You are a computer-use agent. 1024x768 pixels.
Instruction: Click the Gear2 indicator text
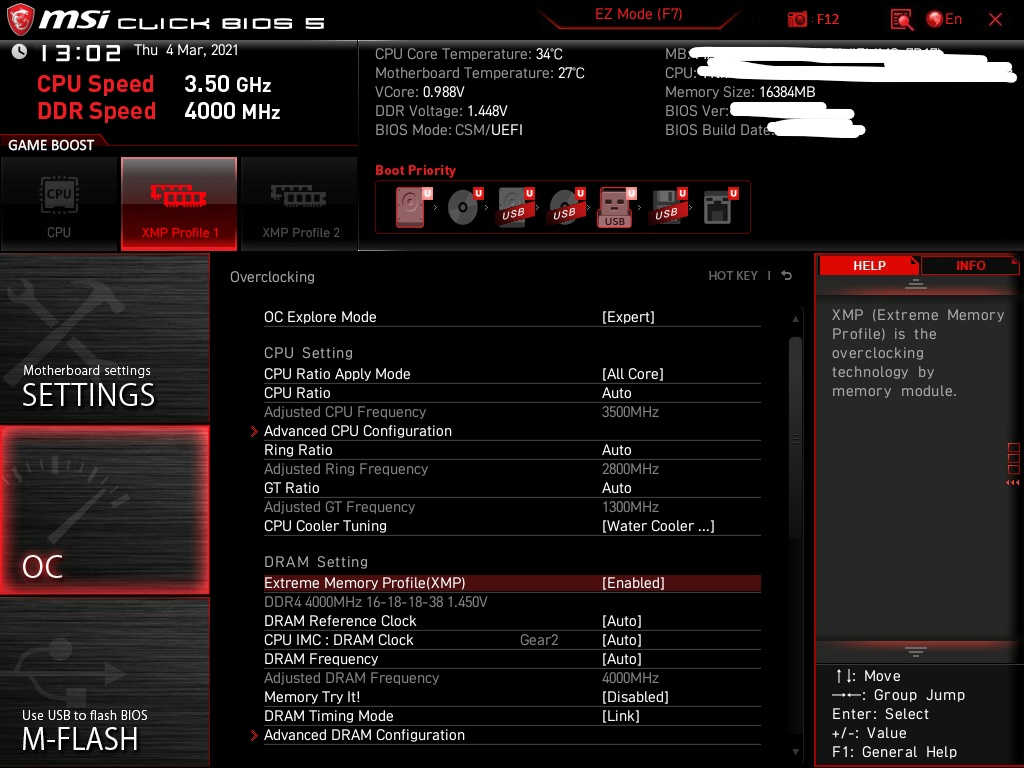point(539,640)
